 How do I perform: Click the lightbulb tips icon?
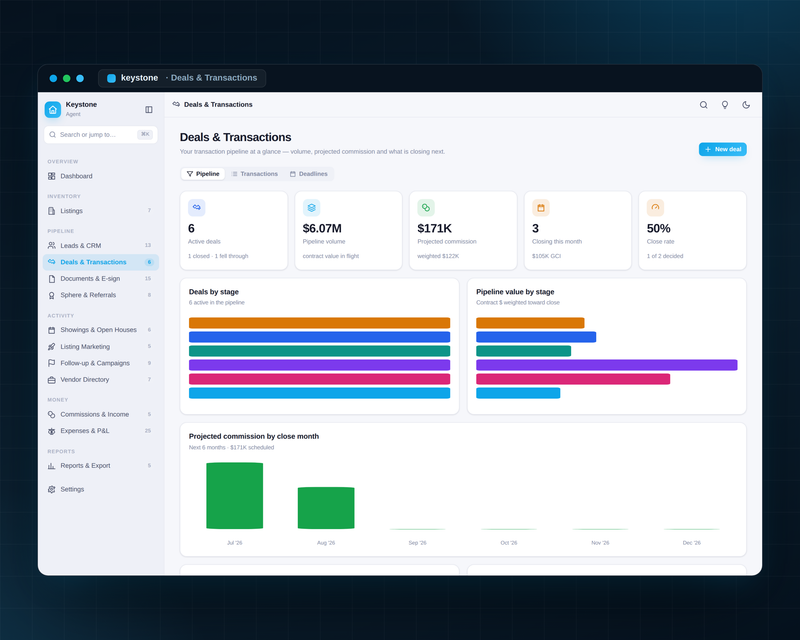click(724, 105)
